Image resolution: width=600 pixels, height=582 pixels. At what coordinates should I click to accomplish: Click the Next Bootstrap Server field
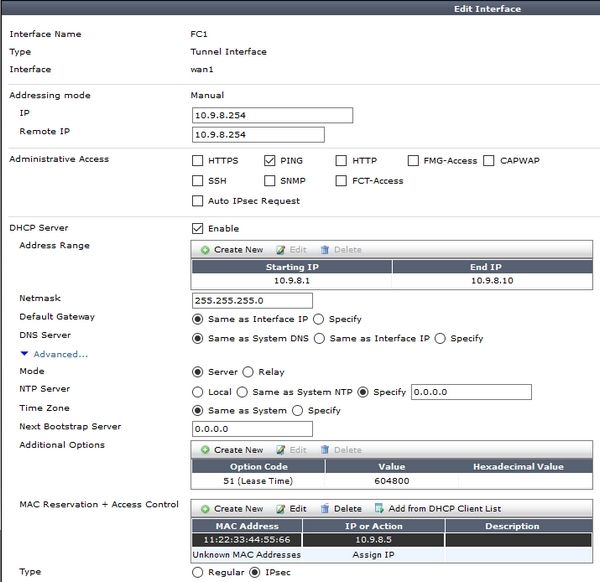(x=252, y=429)
